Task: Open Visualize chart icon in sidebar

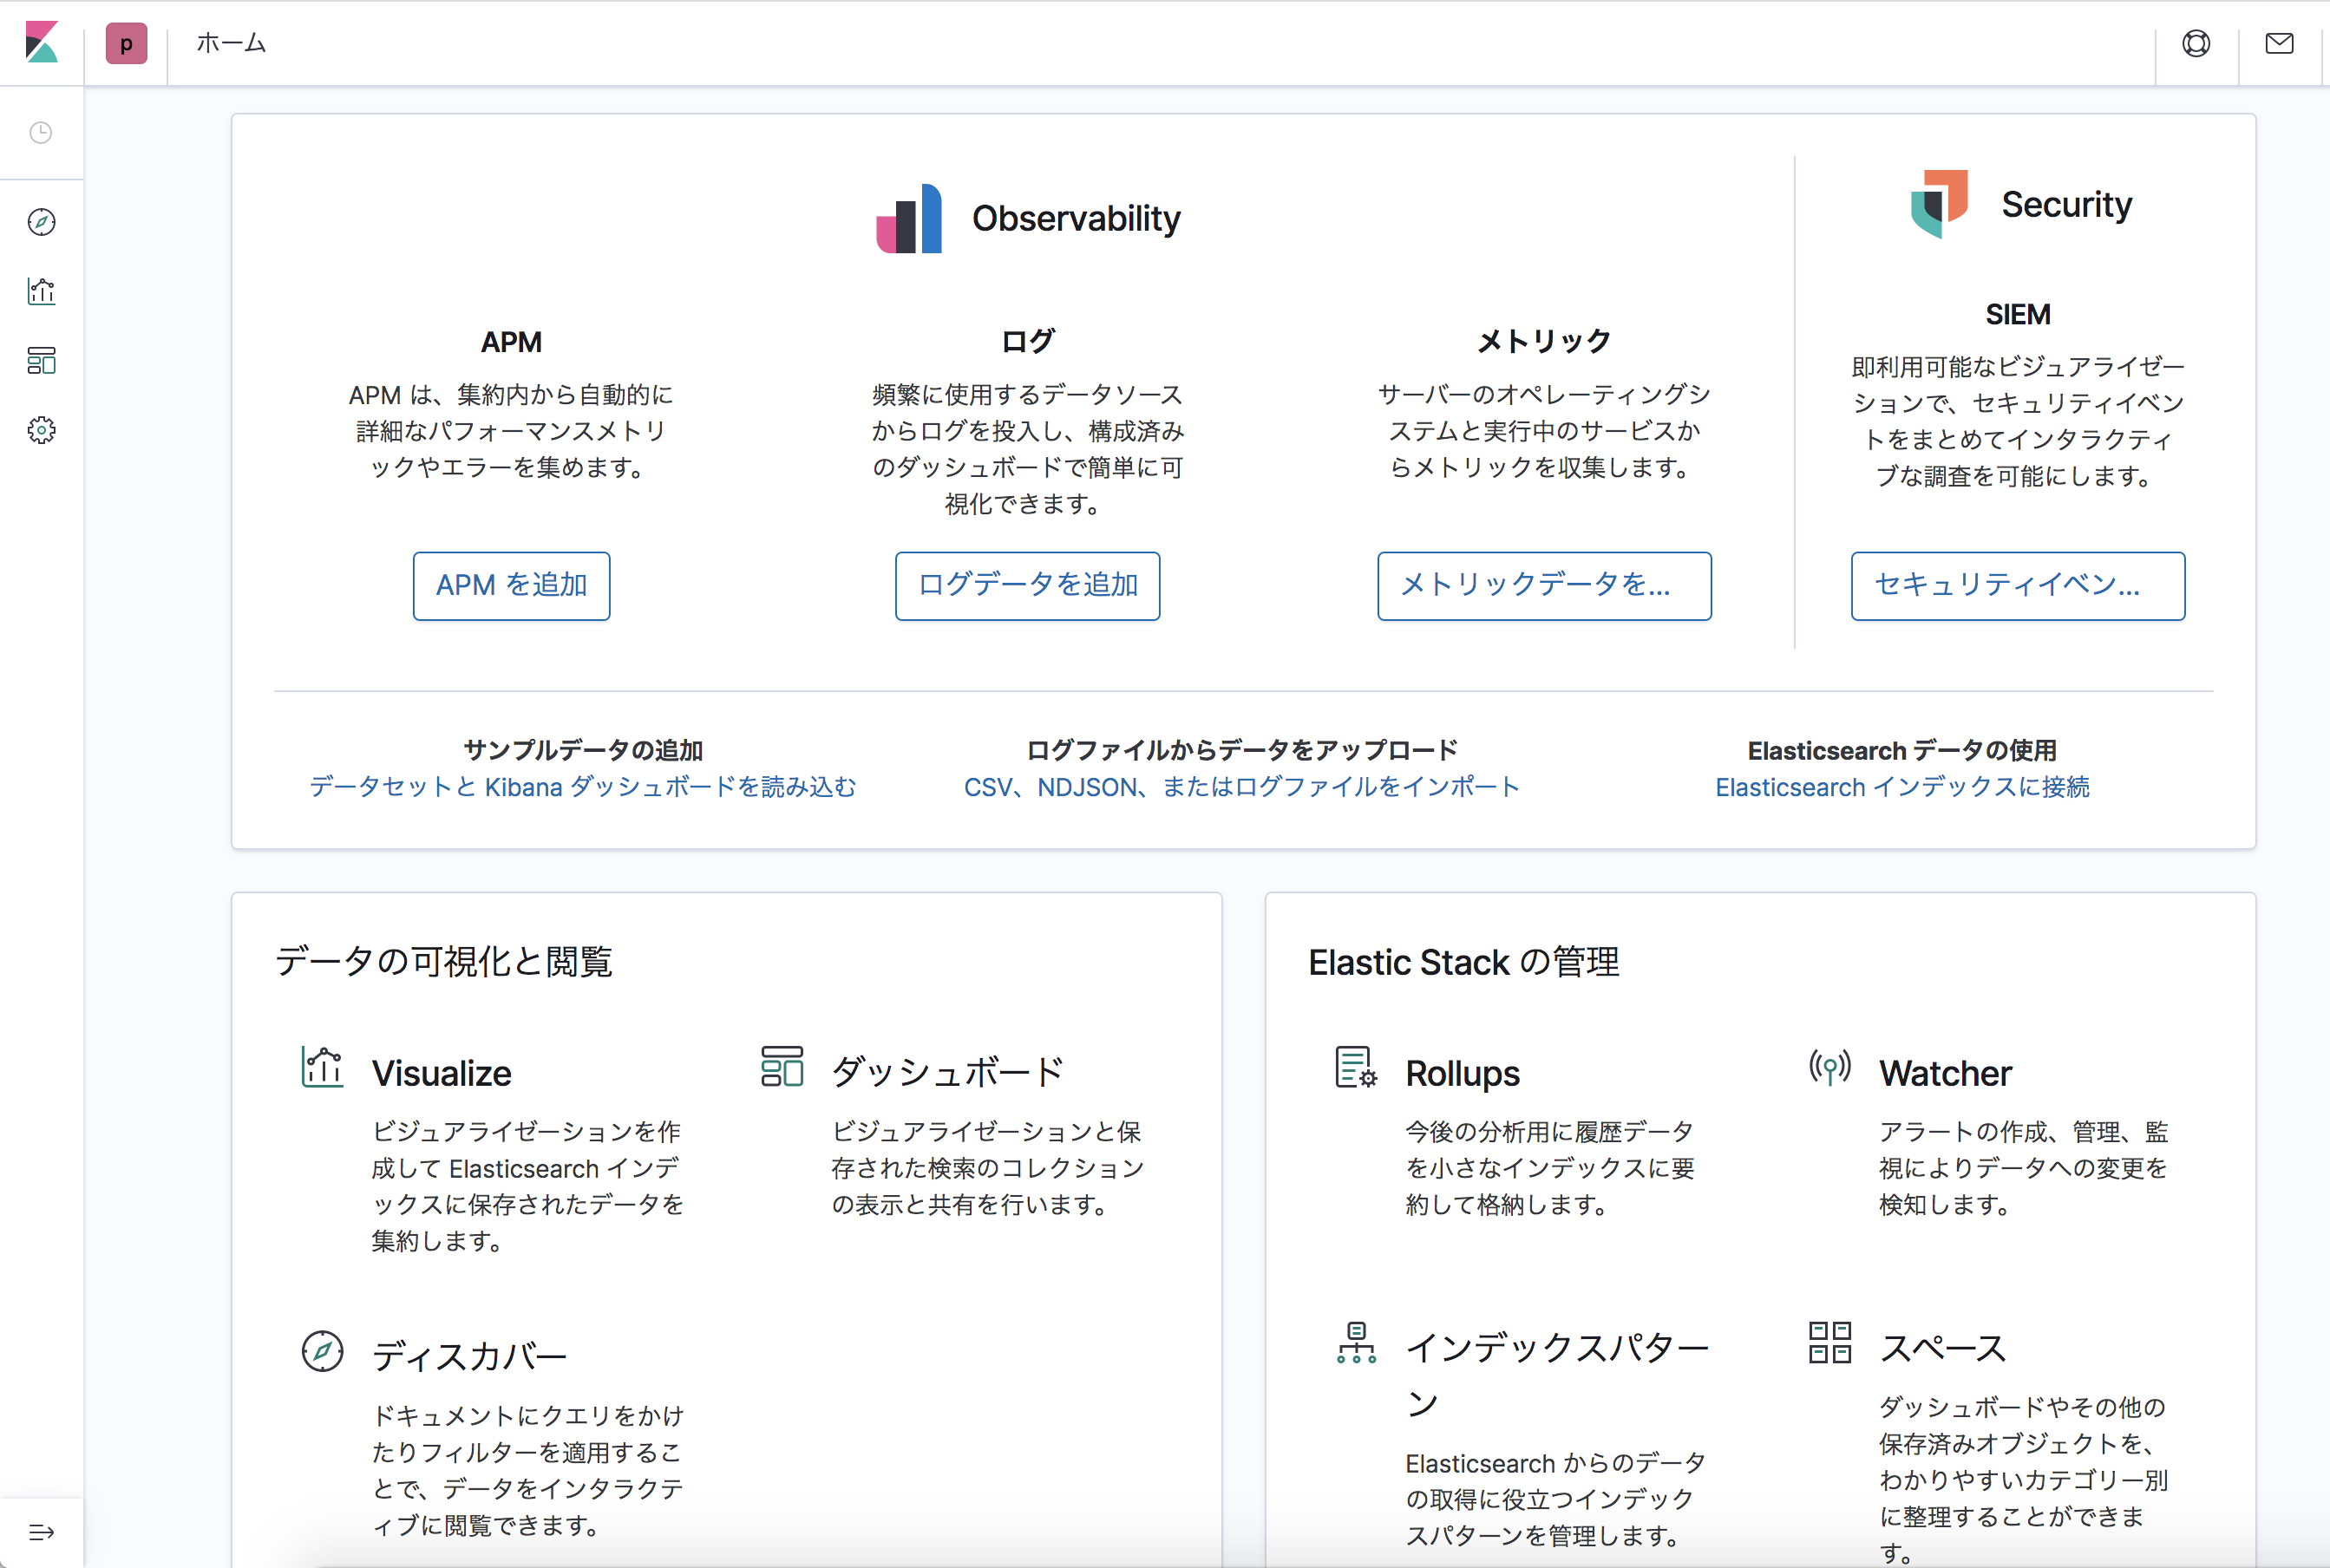Action: click(x=41, y=291)
